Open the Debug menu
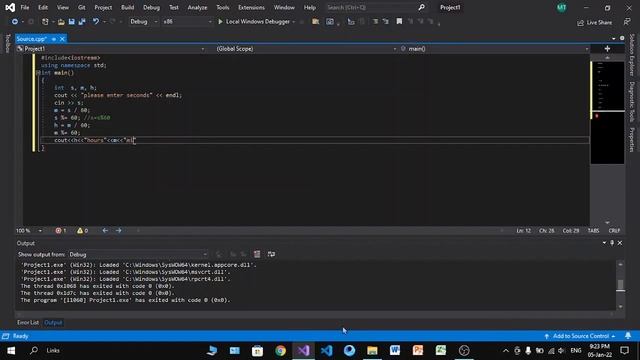The height and width of the screenshot is (360, 640). pos(151,7)
